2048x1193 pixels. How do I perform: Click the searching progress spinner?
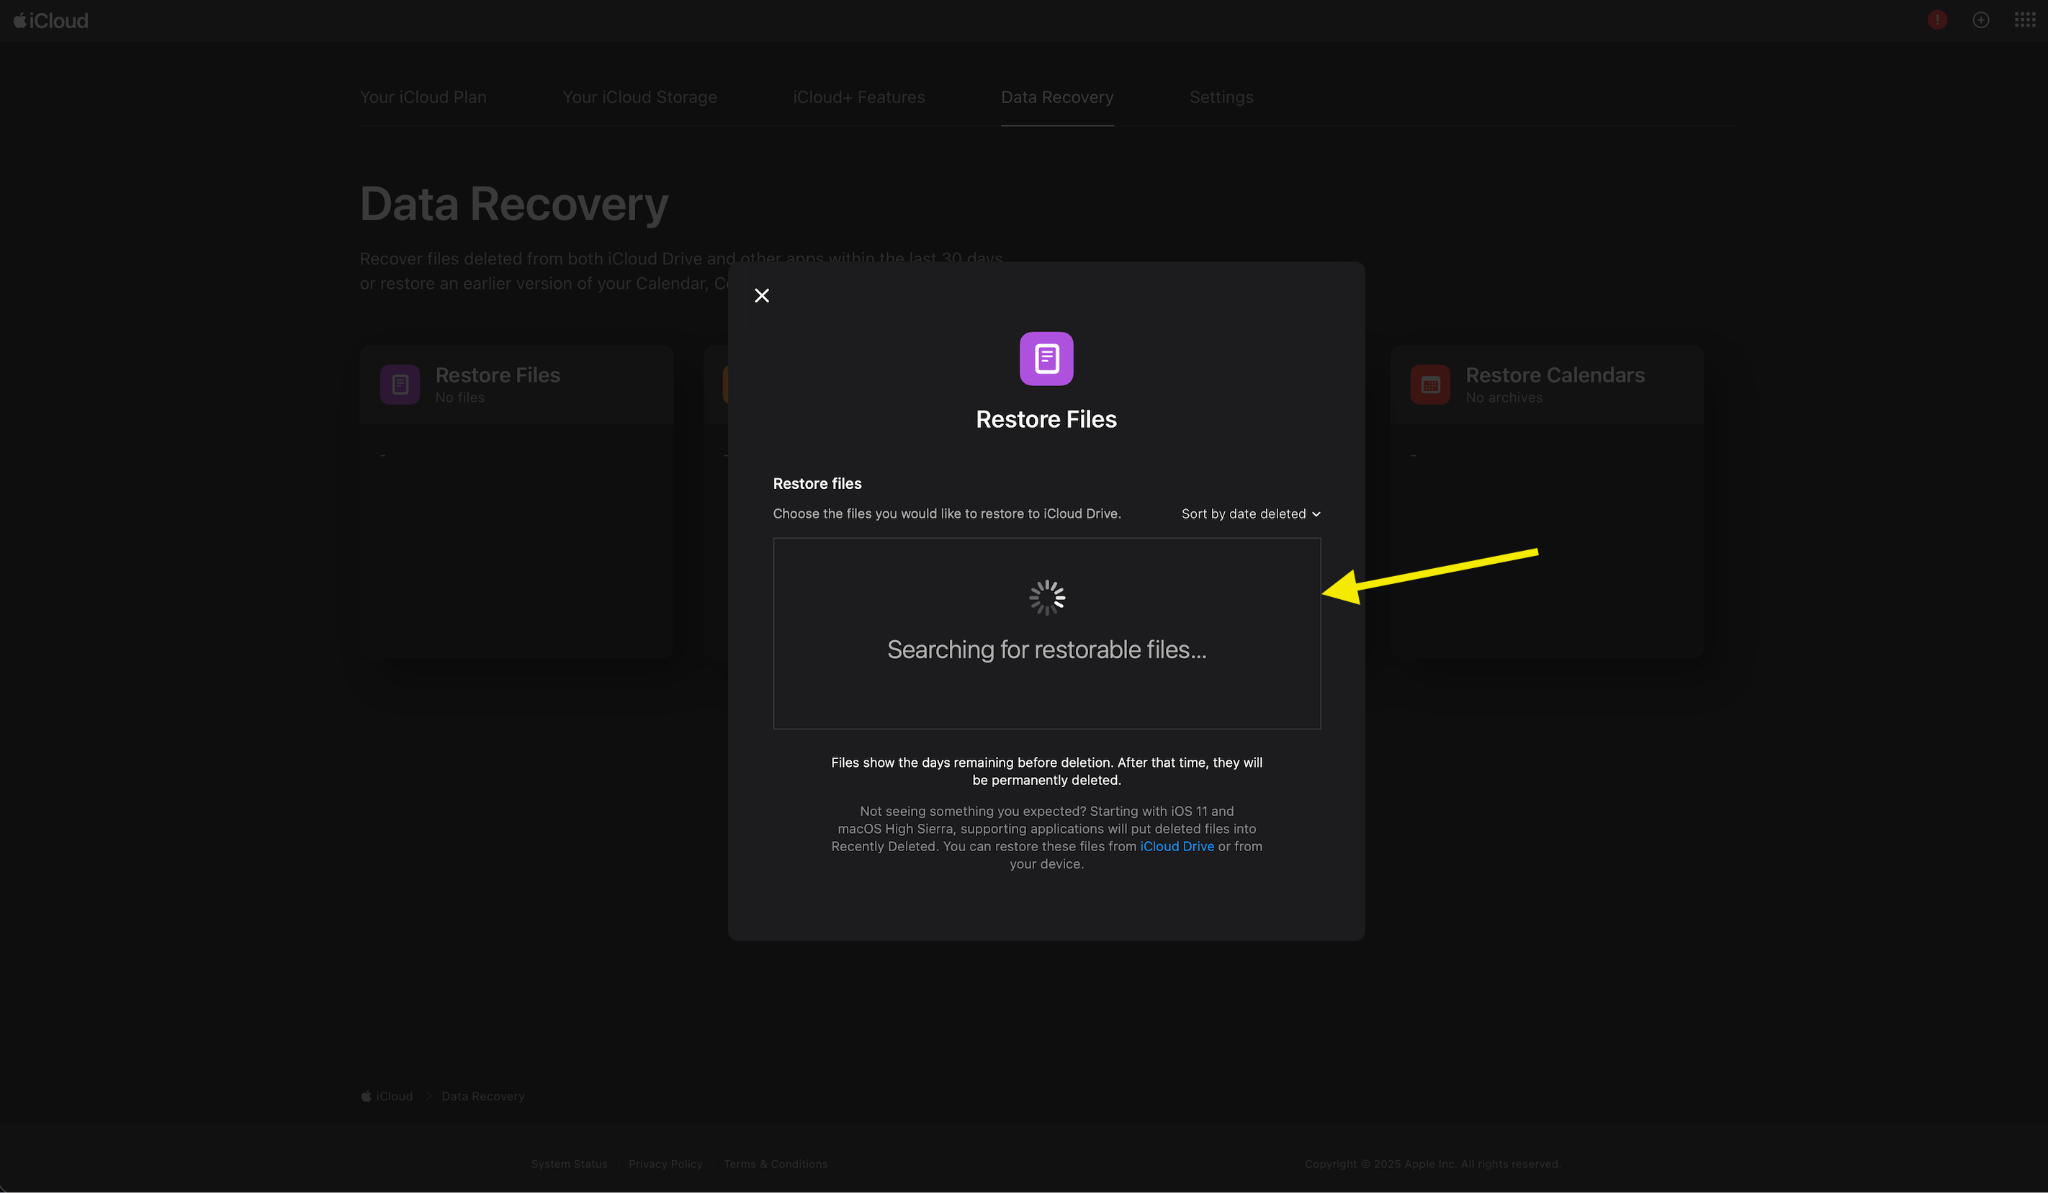click(x=1046, y=597)
